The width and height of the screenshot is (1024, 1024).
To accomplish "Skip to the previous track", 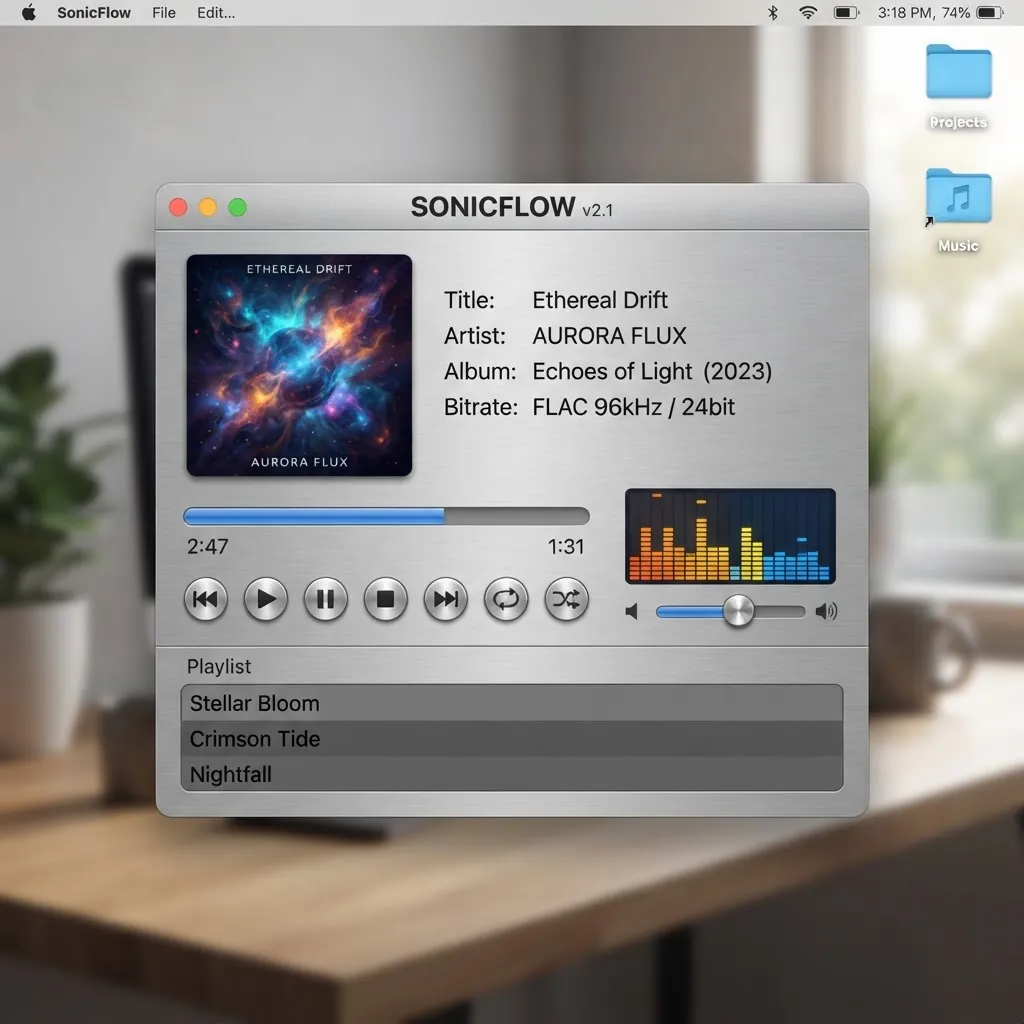I will click(206, 599).
